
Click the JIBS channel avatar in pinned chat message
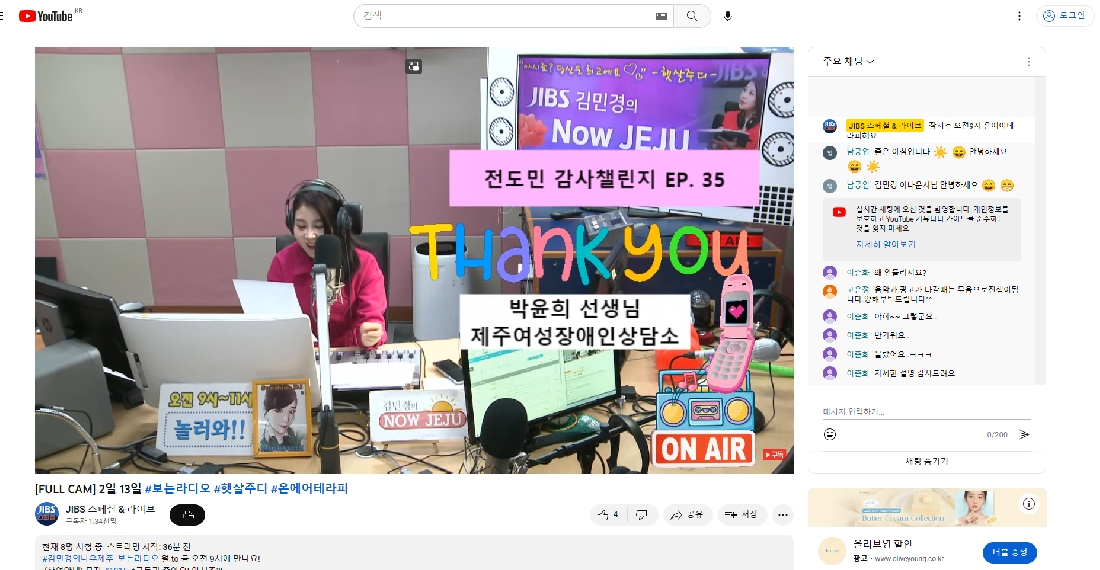pyautogui.click(x=830, y=126)
